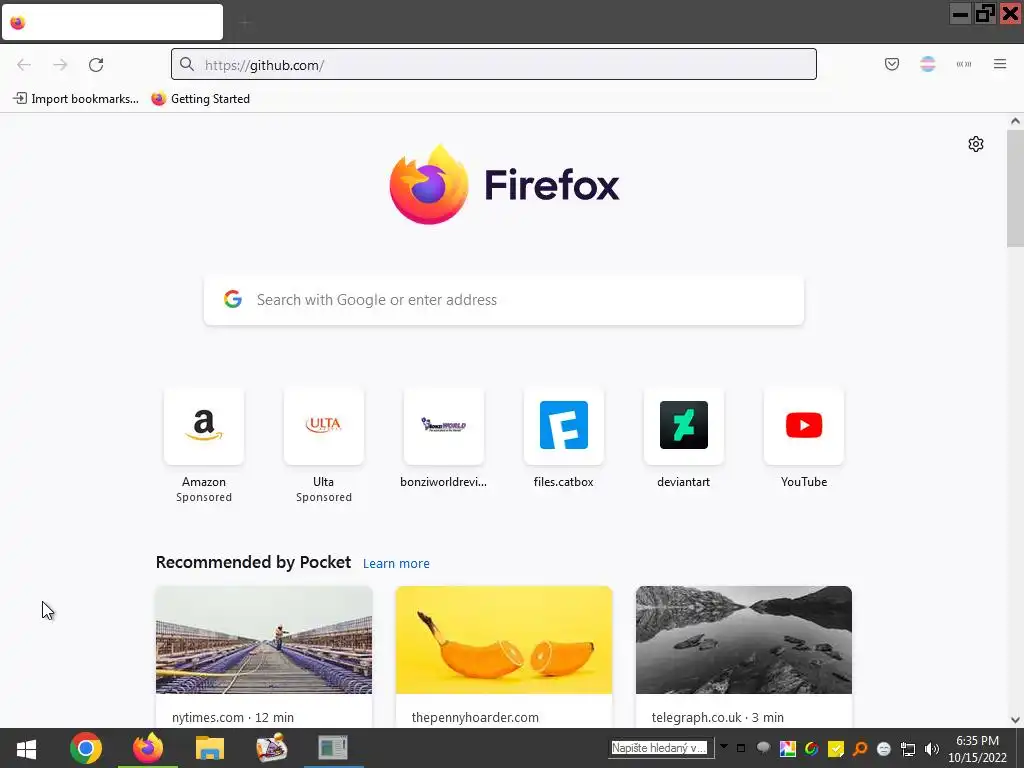Open the Firefox application menu

1000,64
